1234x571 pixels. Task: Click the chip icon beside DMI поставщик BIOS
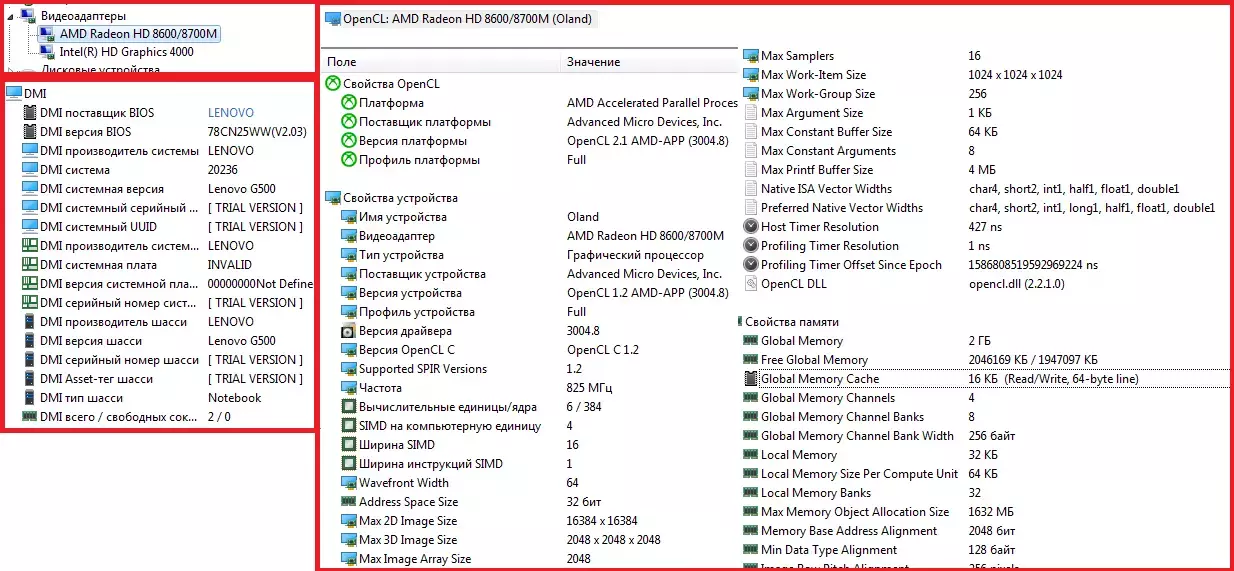29,113
